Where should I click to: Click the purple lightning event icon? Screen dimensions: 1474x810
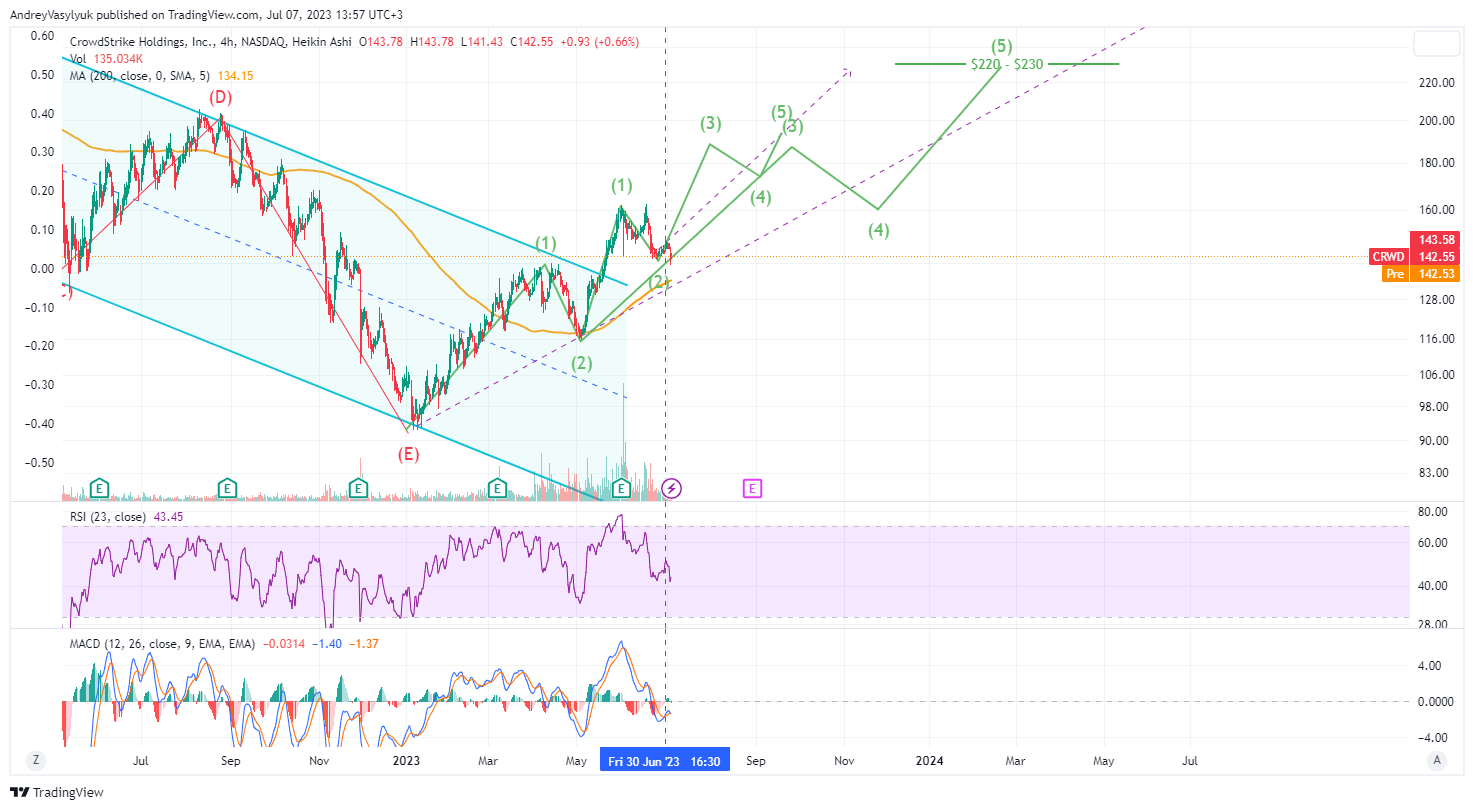[673, 488]
